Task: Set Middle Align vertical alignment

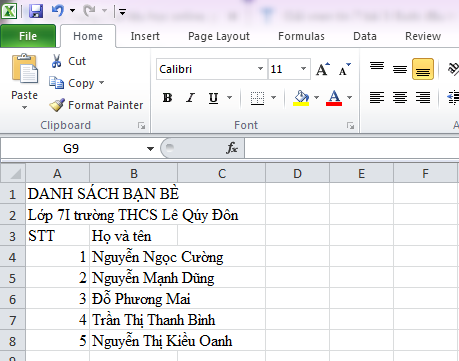Action: pos(400,69)
